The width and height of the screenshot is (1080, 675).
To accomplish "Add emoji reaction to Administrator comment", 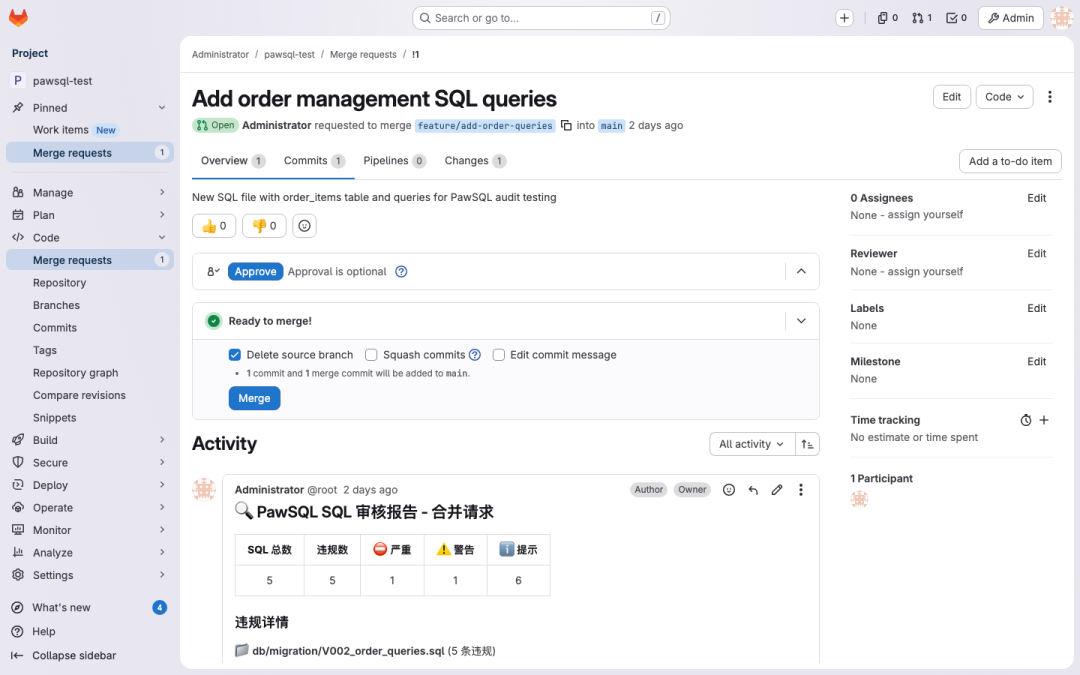I will (729, 490).
